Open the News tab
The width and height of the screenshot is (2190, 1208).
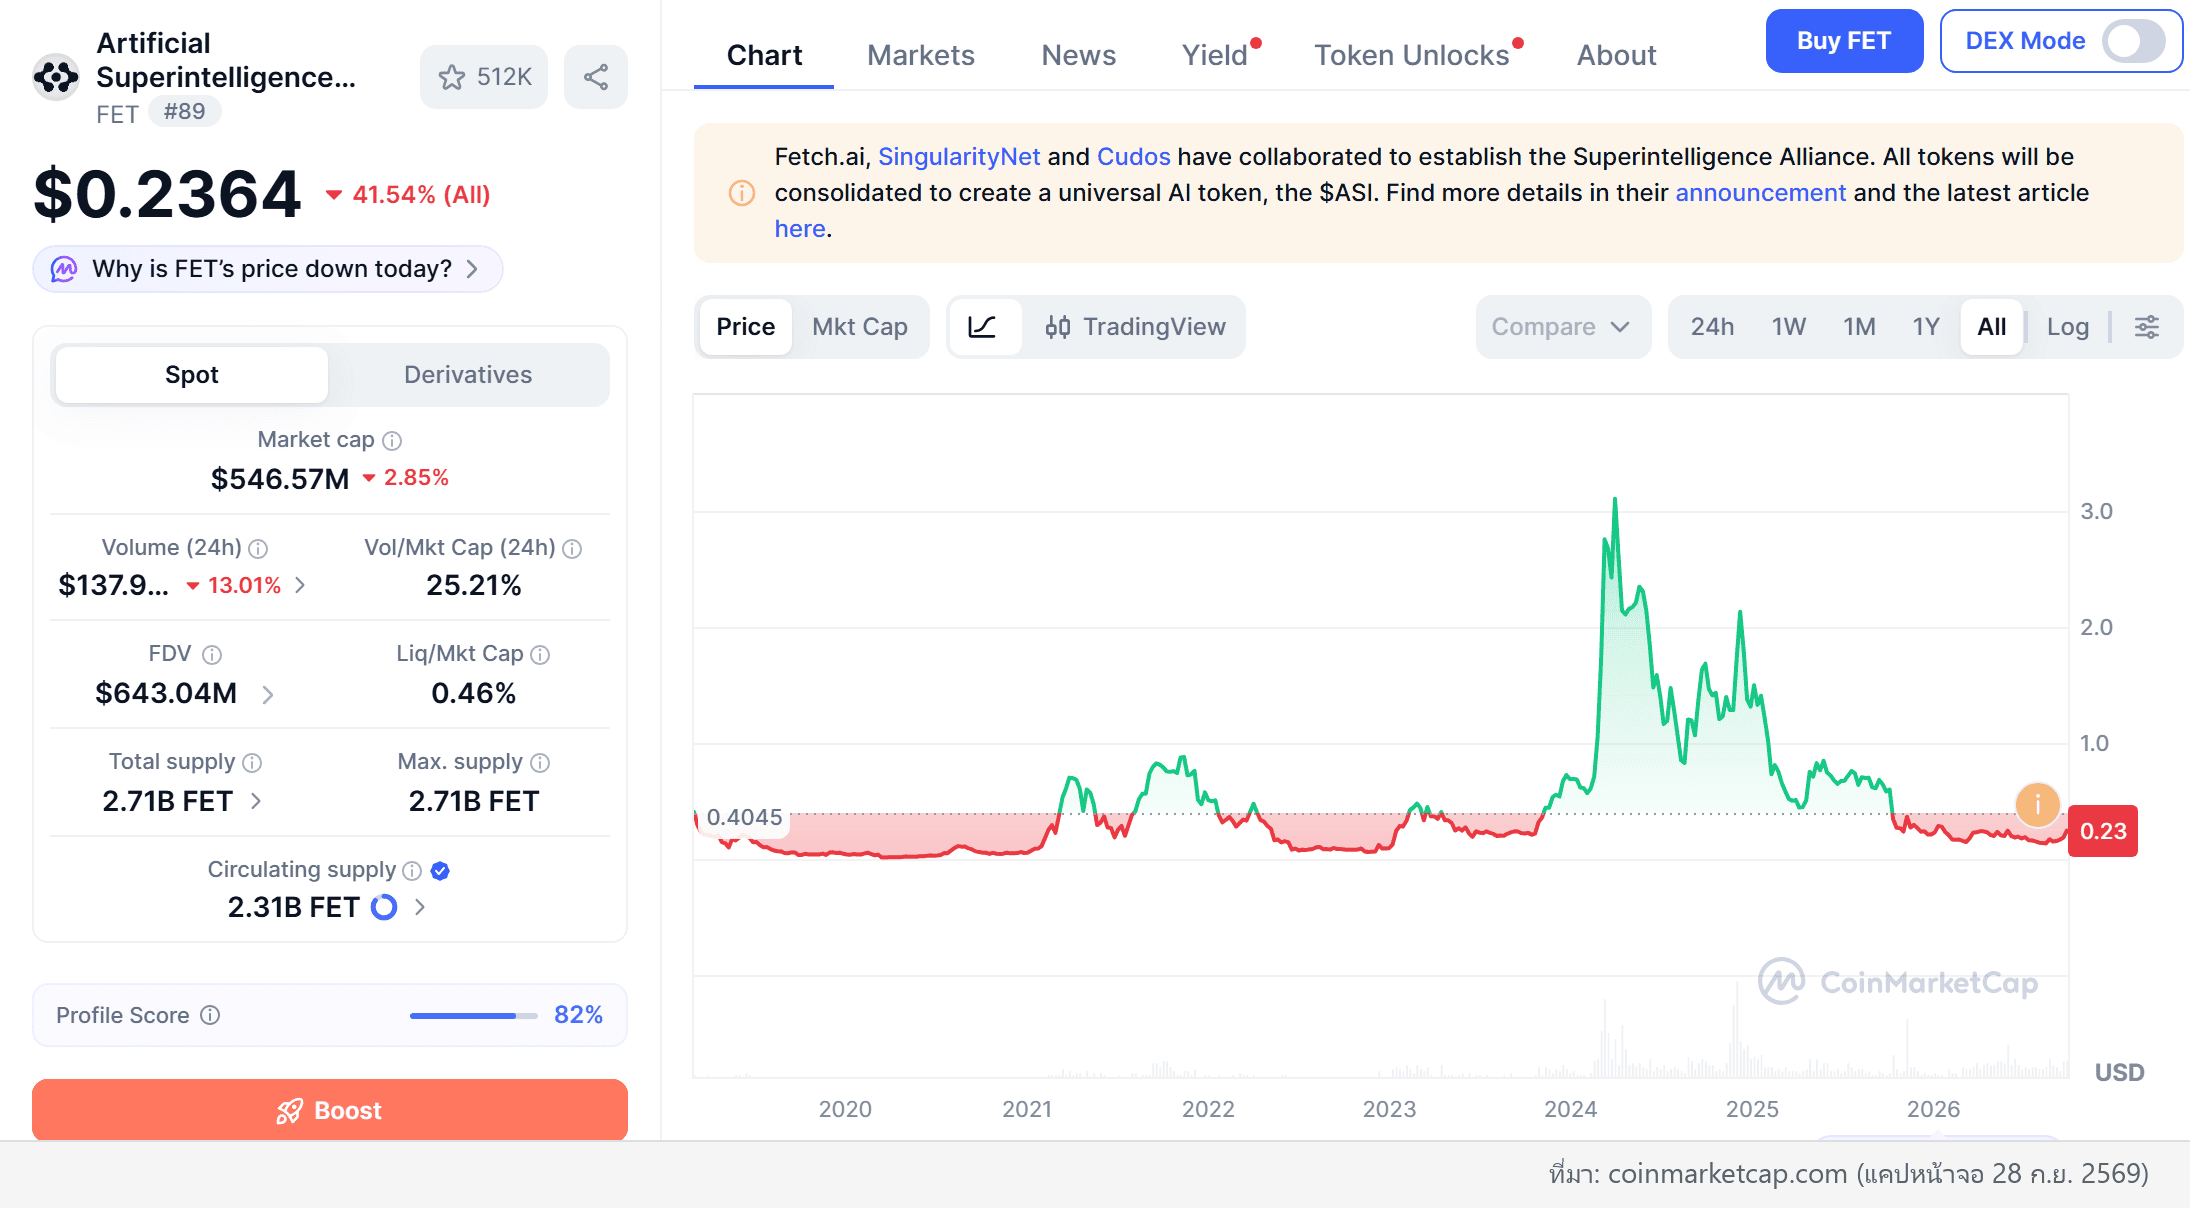point(1078,55)
